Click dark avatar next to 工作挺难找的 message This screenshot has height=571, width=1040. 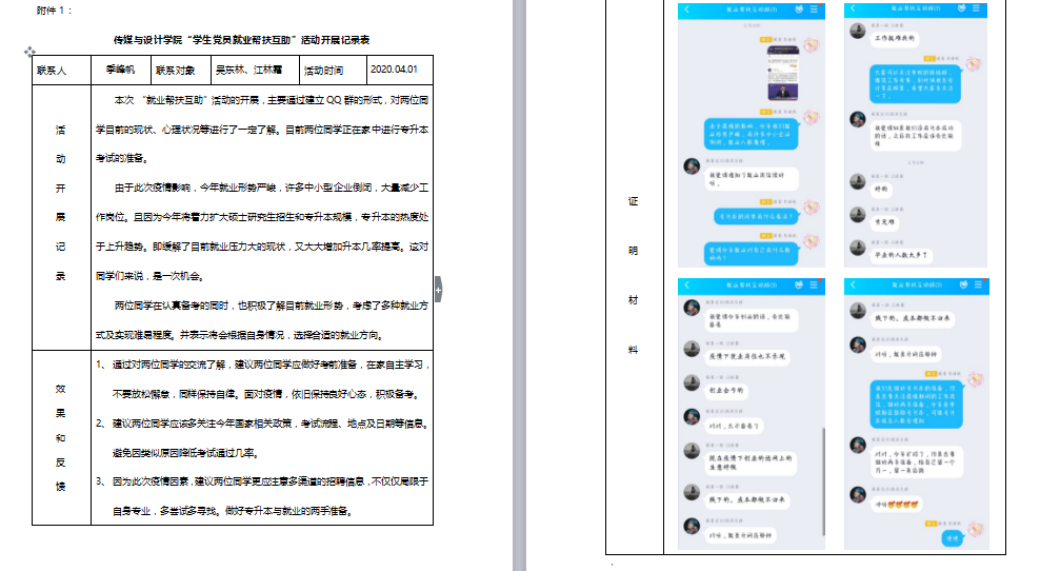[x=857, y=30]
